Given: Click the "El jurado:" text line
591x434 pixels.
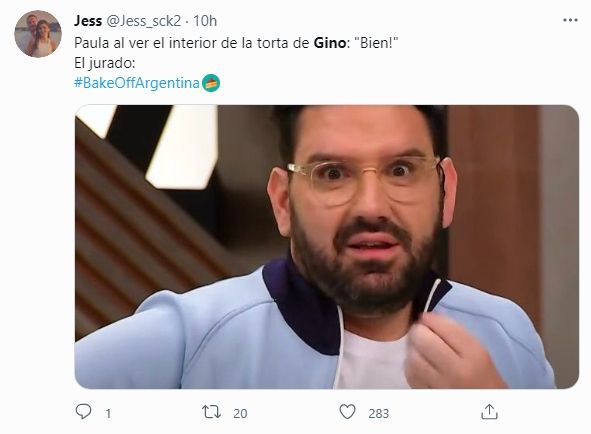Looking at the screenshot, I should [x=104, y=63].
